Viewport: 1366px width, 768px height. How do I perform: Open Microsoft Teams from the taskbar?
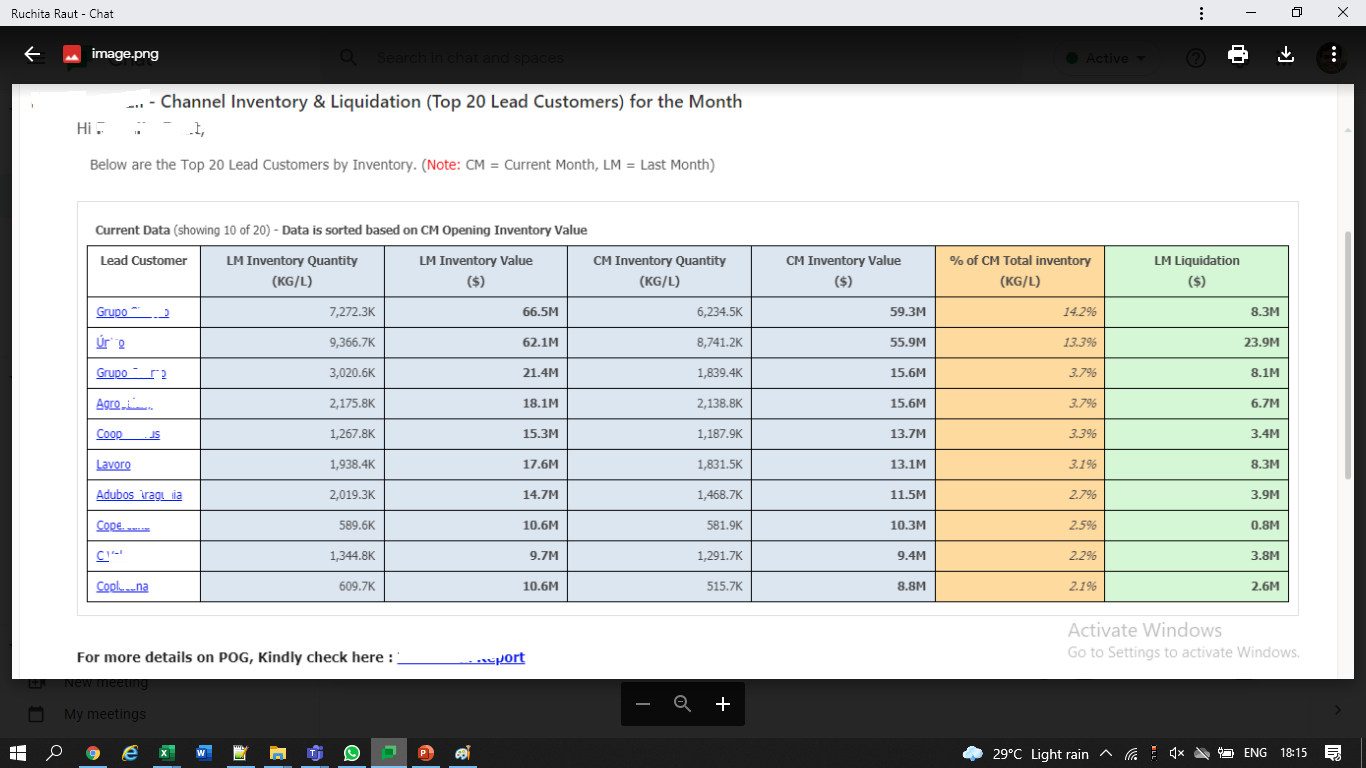[x=314, y=753]
